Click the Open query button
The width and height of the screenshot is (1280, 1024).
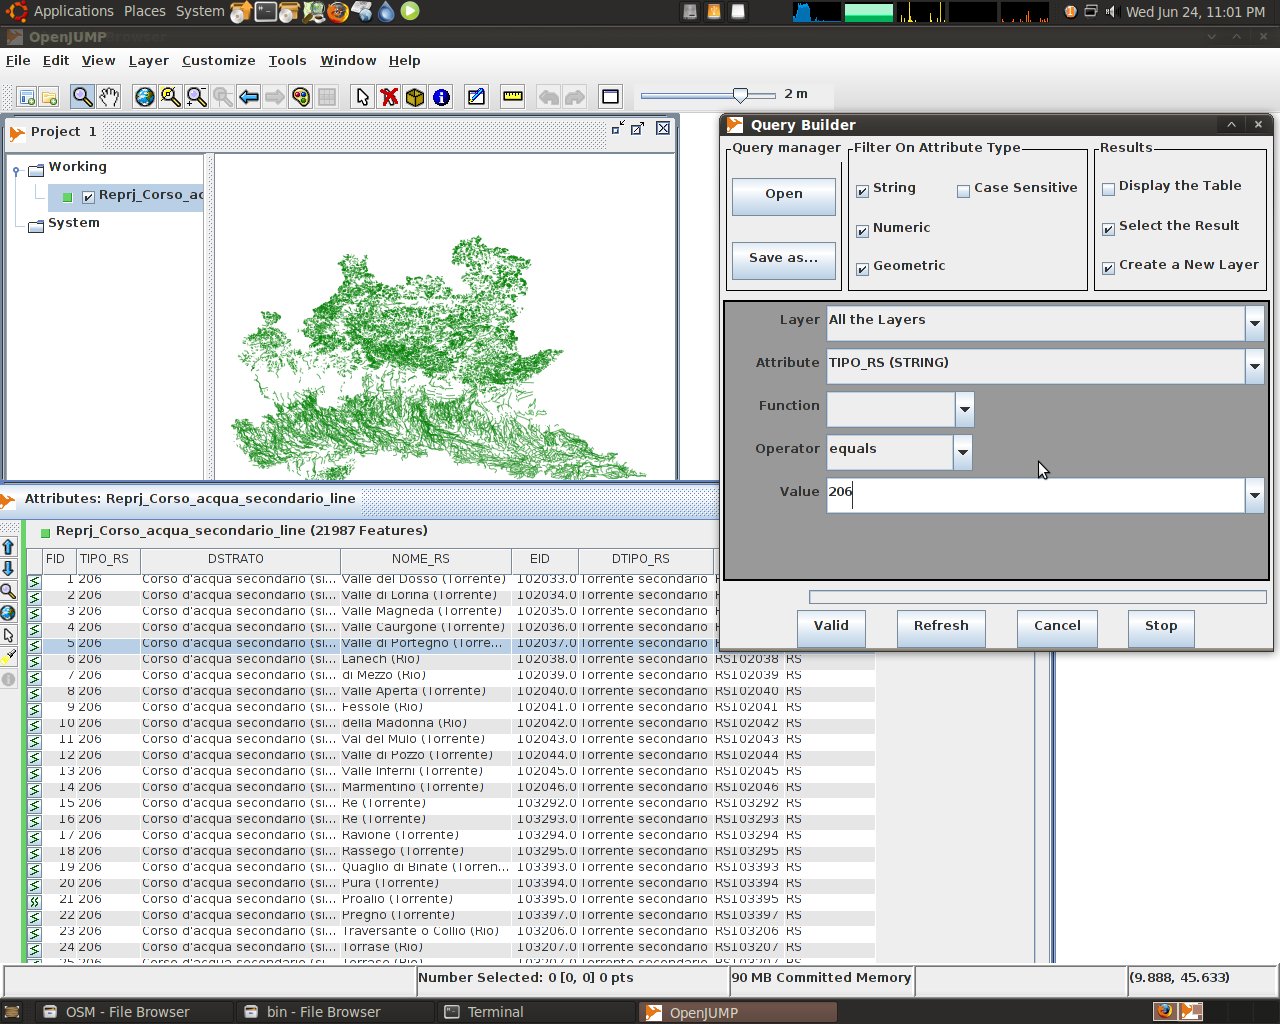tap(784, 196)
